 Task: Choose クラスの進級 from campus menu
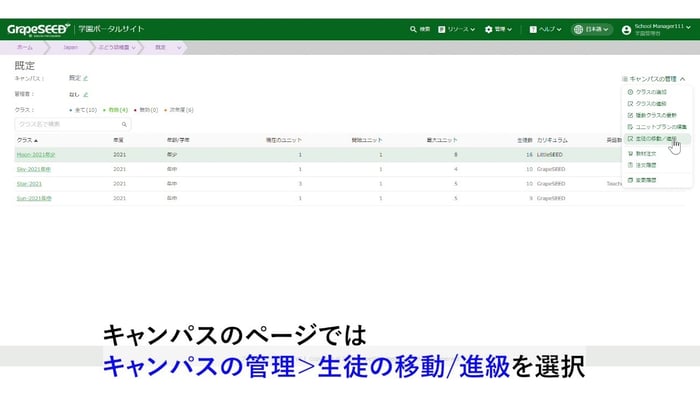click(x=651, y=104)
